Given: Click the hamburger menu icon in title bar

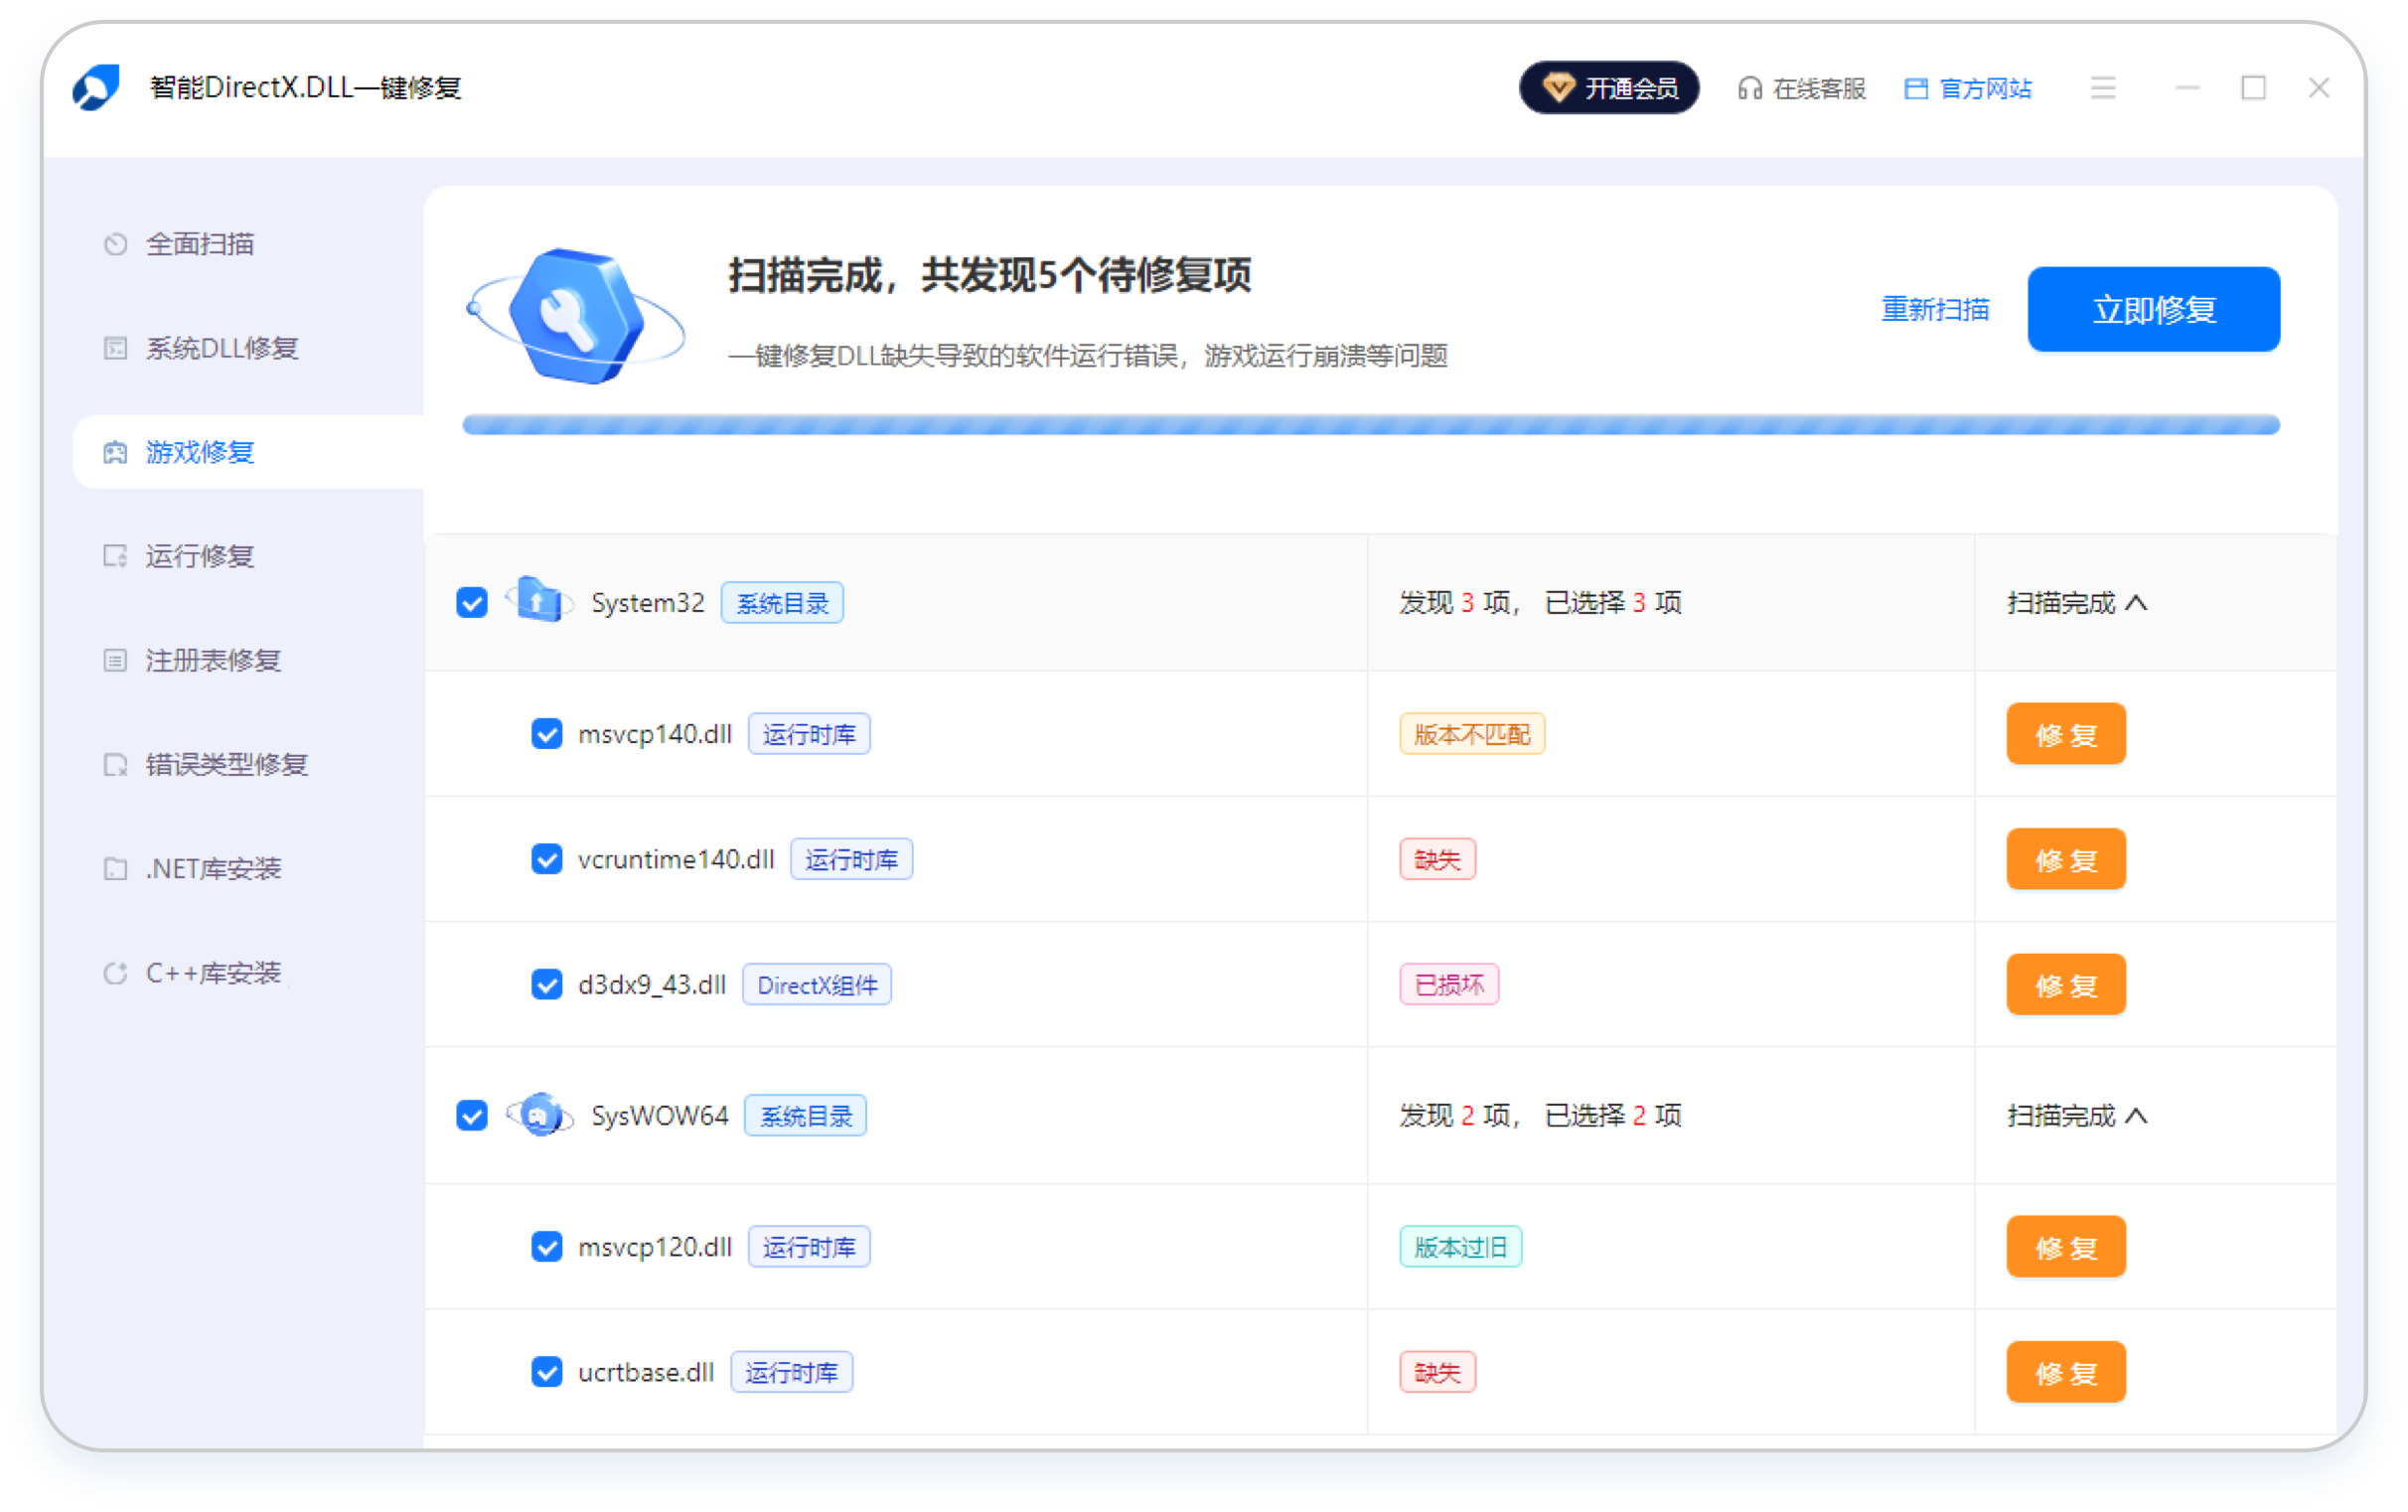Looking at the screenshot, I should click(x=2102, y=88).
